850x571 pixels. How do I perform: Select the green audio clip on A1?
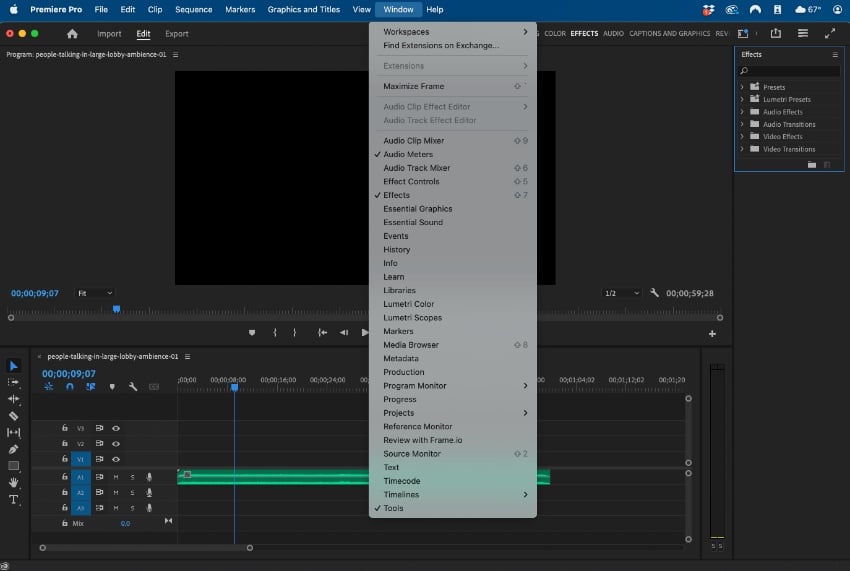[x=363, y=477]
